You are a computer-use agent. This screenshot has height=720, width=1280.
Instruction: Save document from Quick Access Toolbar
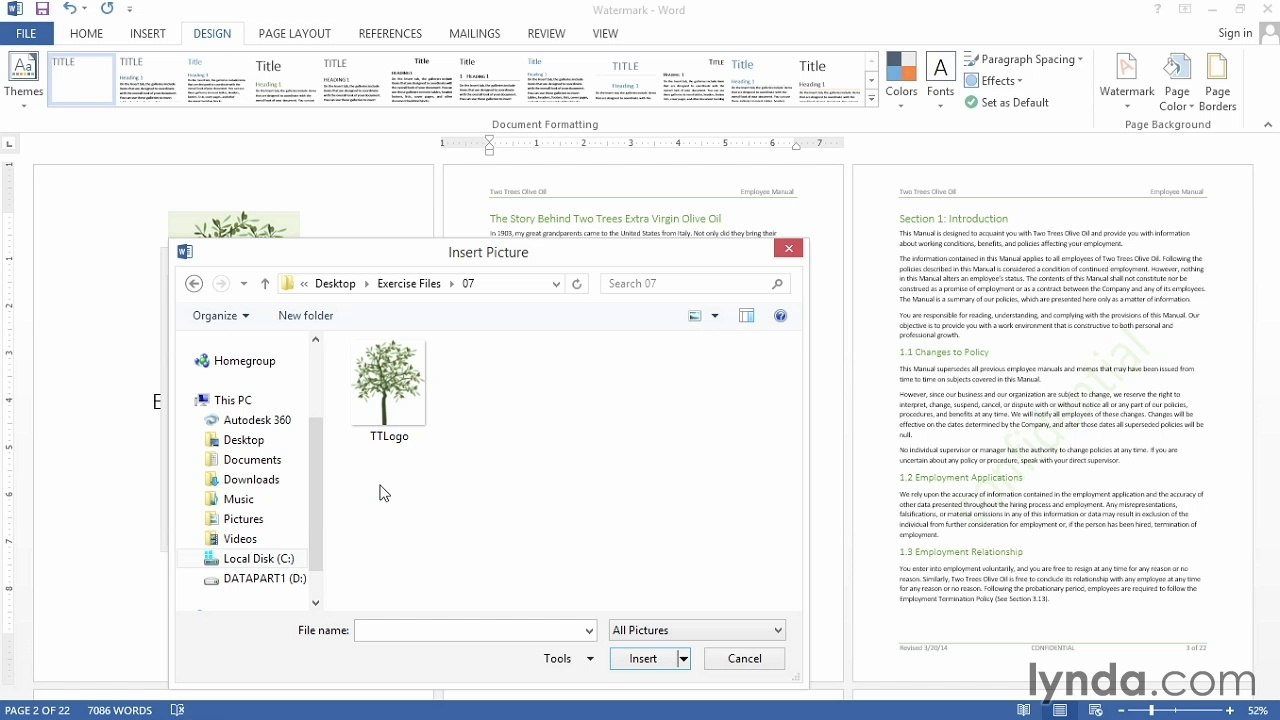coord(42,9)
